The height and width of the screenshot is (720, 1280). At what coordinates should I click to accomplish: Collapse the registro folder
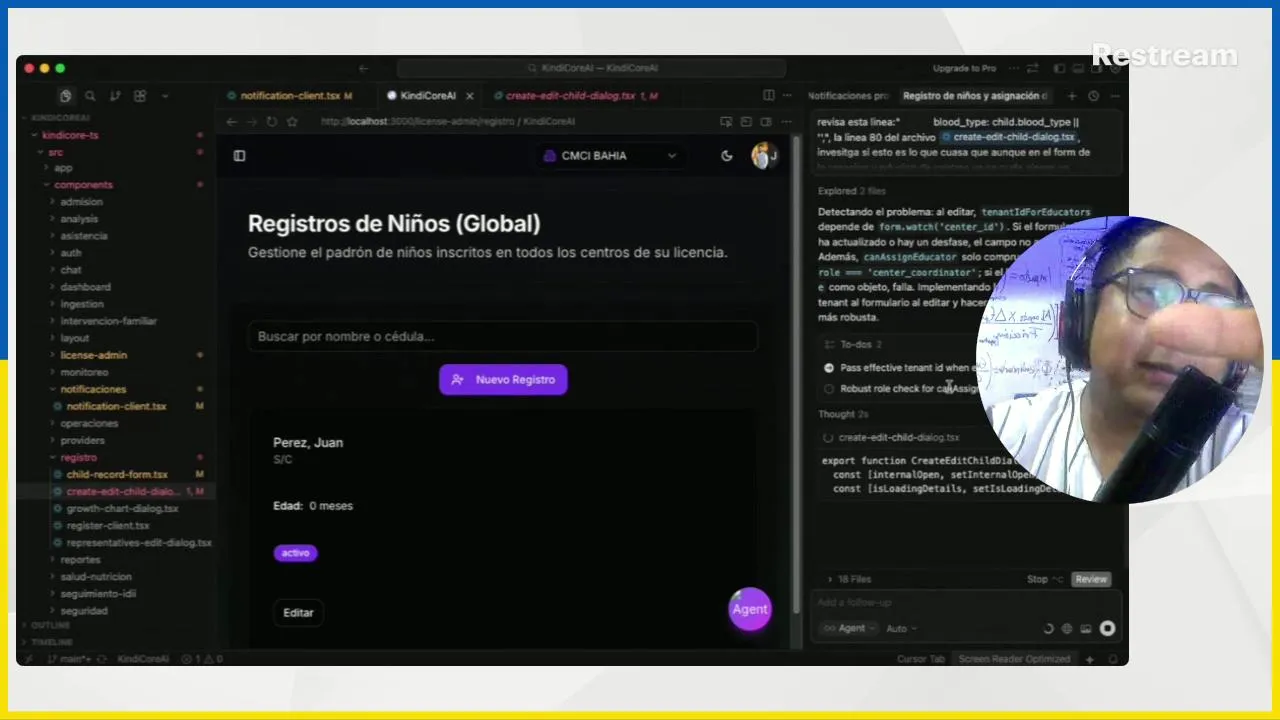click(78, 457)
